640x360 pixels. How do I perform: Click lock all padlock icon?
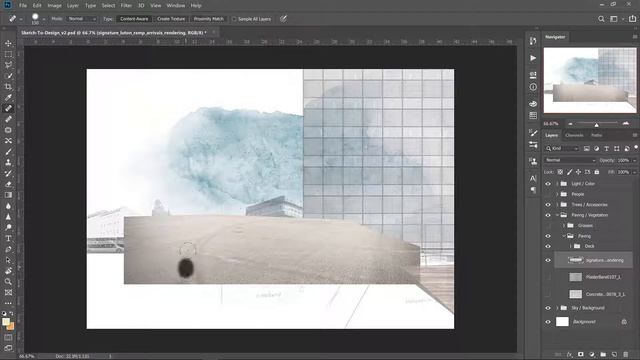coord(597,172)
